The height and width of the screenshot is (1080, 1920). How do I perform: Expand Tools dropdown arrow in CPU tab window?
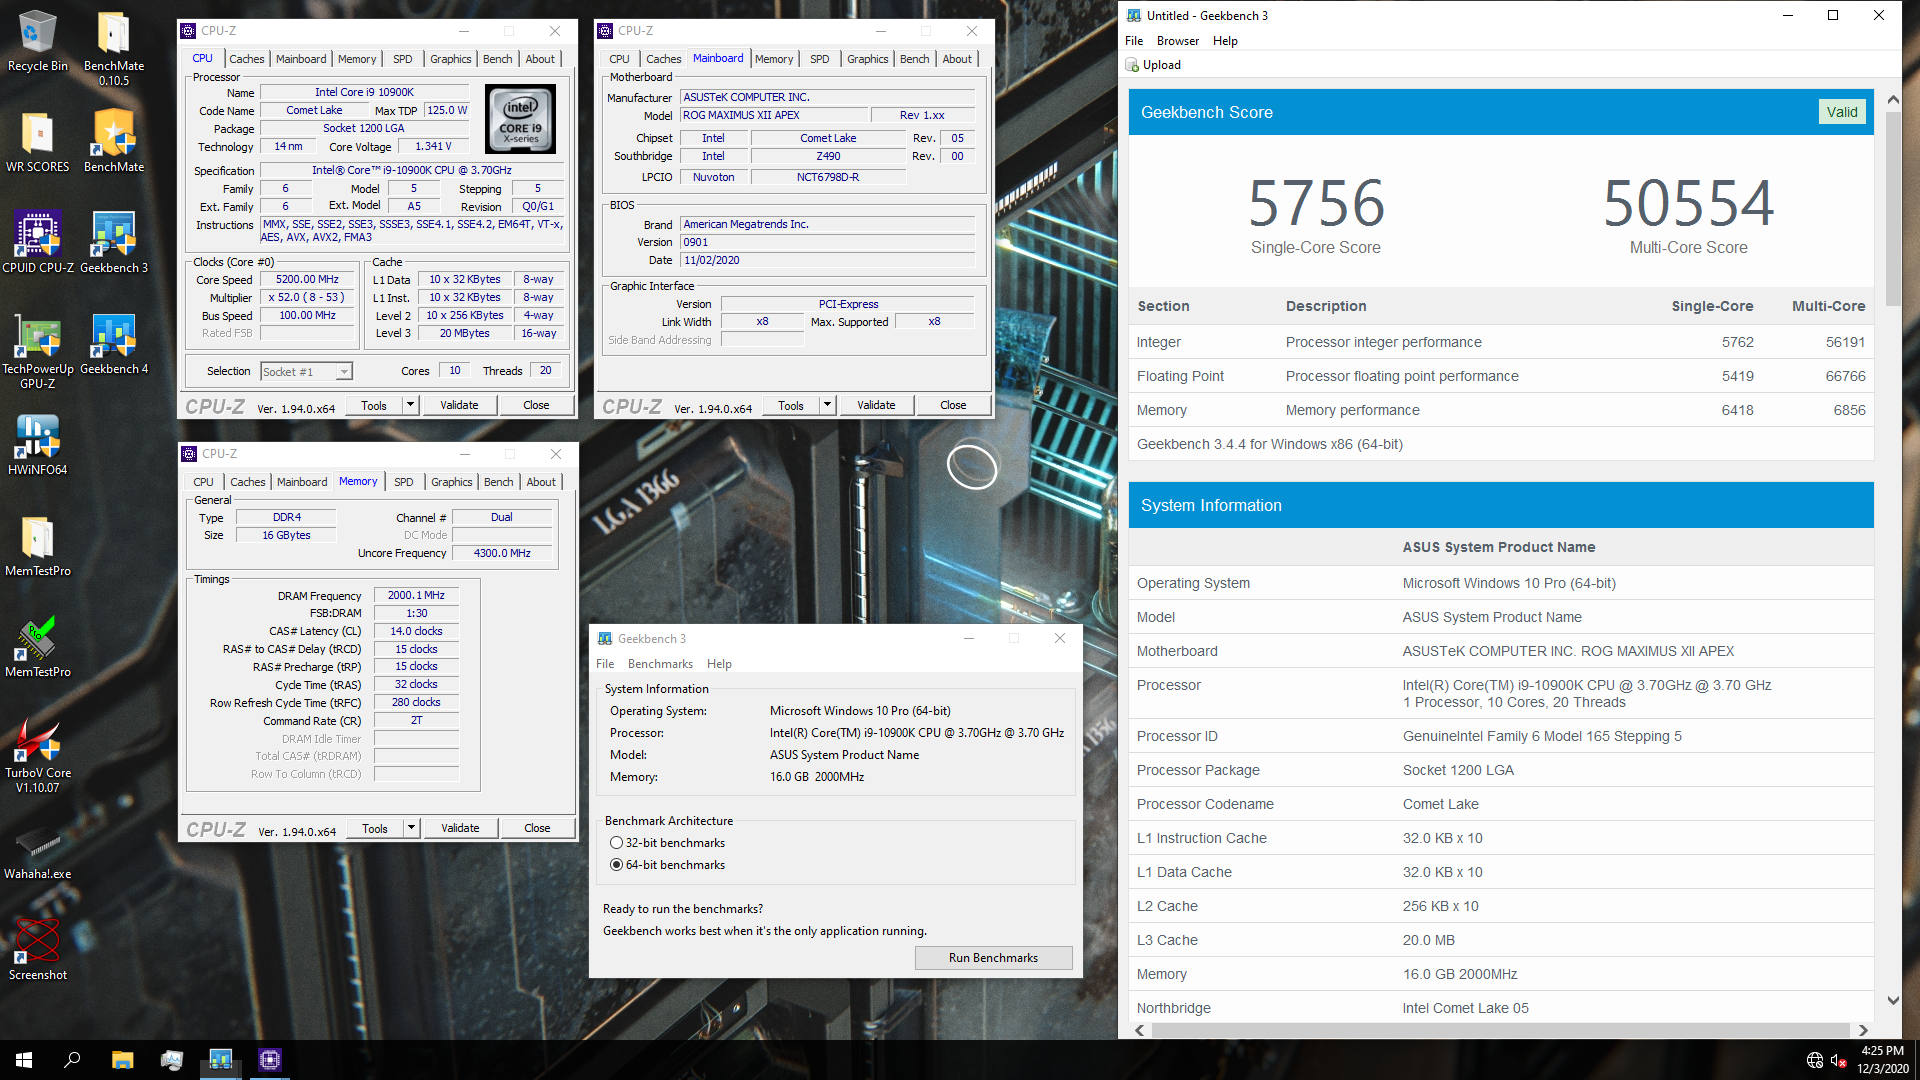(x=410, y=405)
